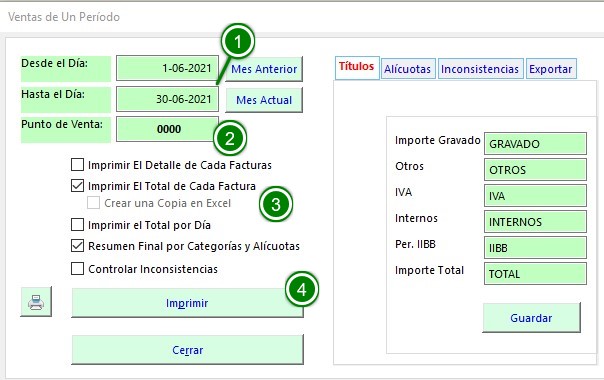Screen dimensions: 604x380
Task: Select the Títulos tab
Action: [357, 67]
